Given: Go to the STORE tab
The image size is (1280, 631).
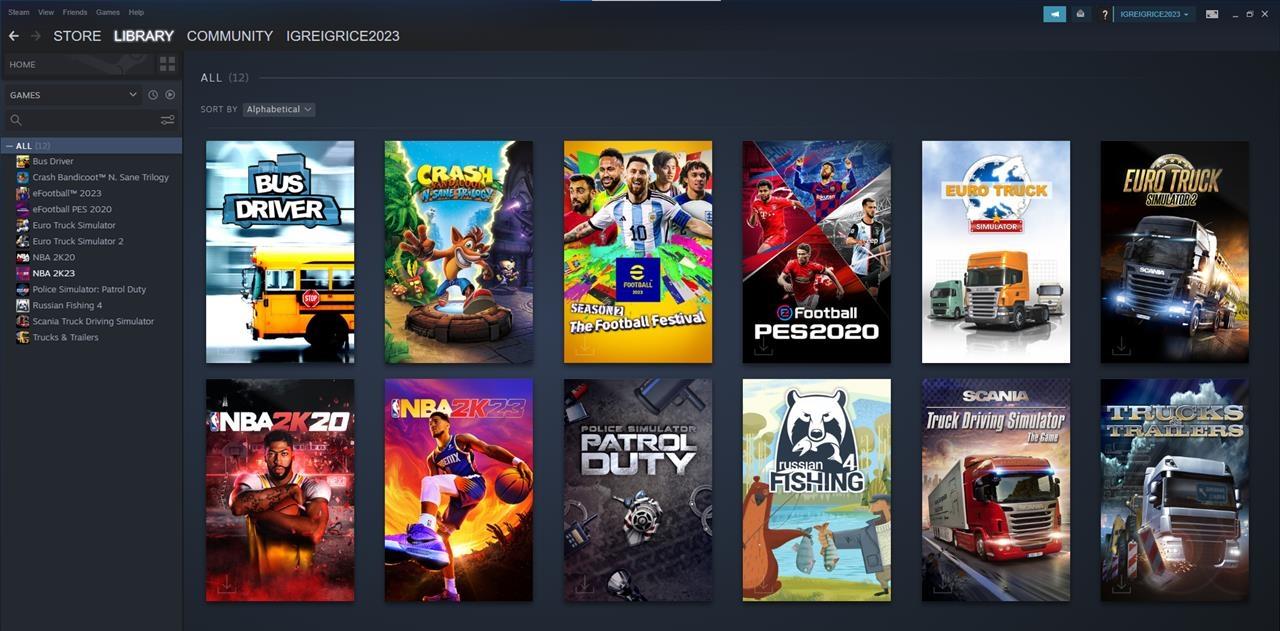Looking at the screenshot, I should [x=77, y=36].
